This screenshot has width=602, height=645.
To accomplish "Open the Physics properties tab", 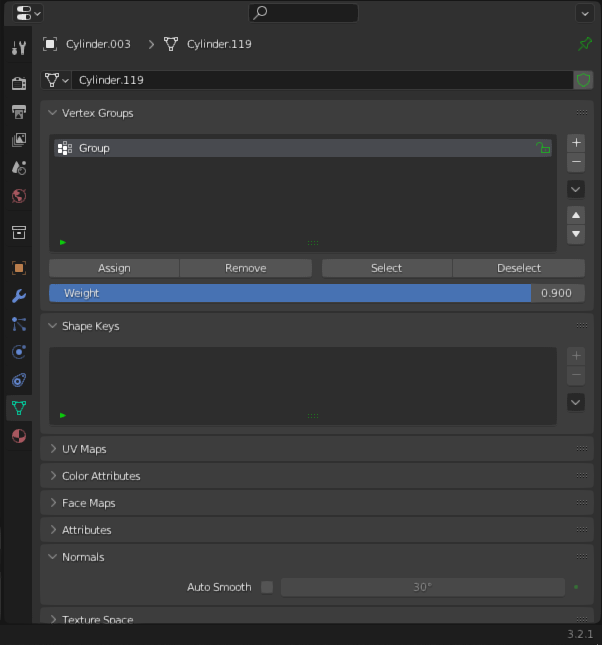I will (19, 352).
